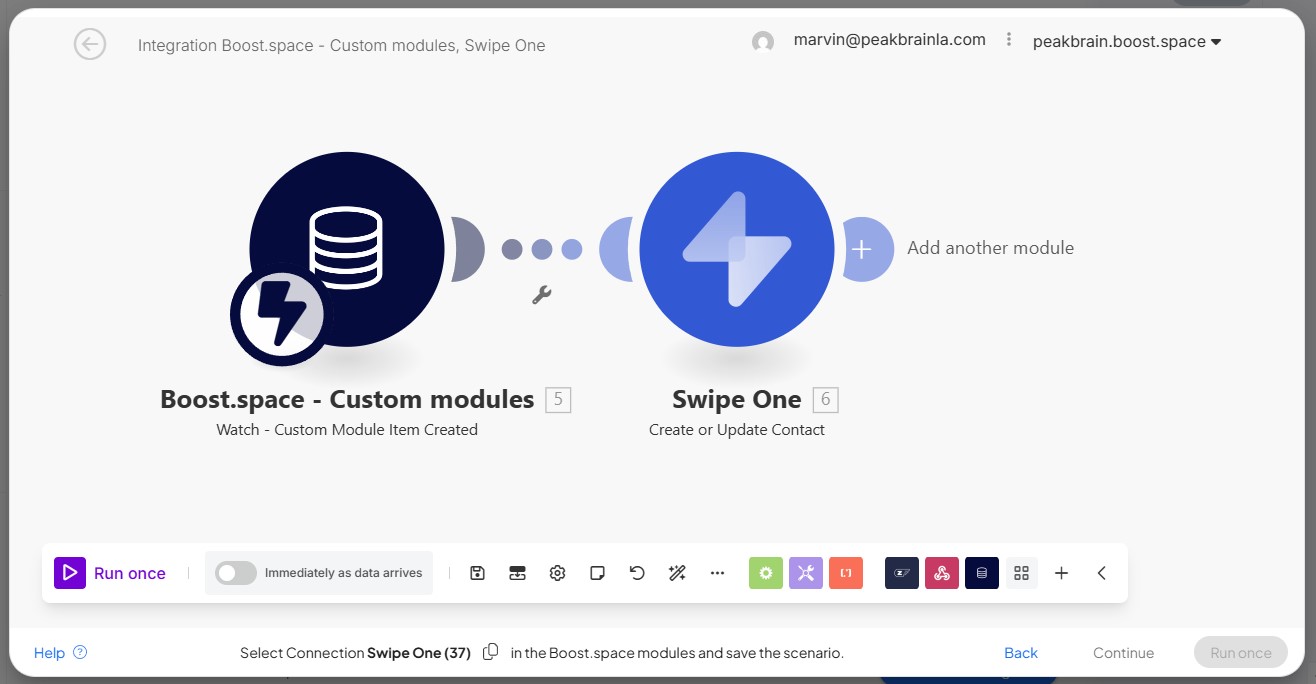Click the Run once button at bottom right
Image resolution: width=1316 pixels, height=684 pixels.
[1241, 653]
